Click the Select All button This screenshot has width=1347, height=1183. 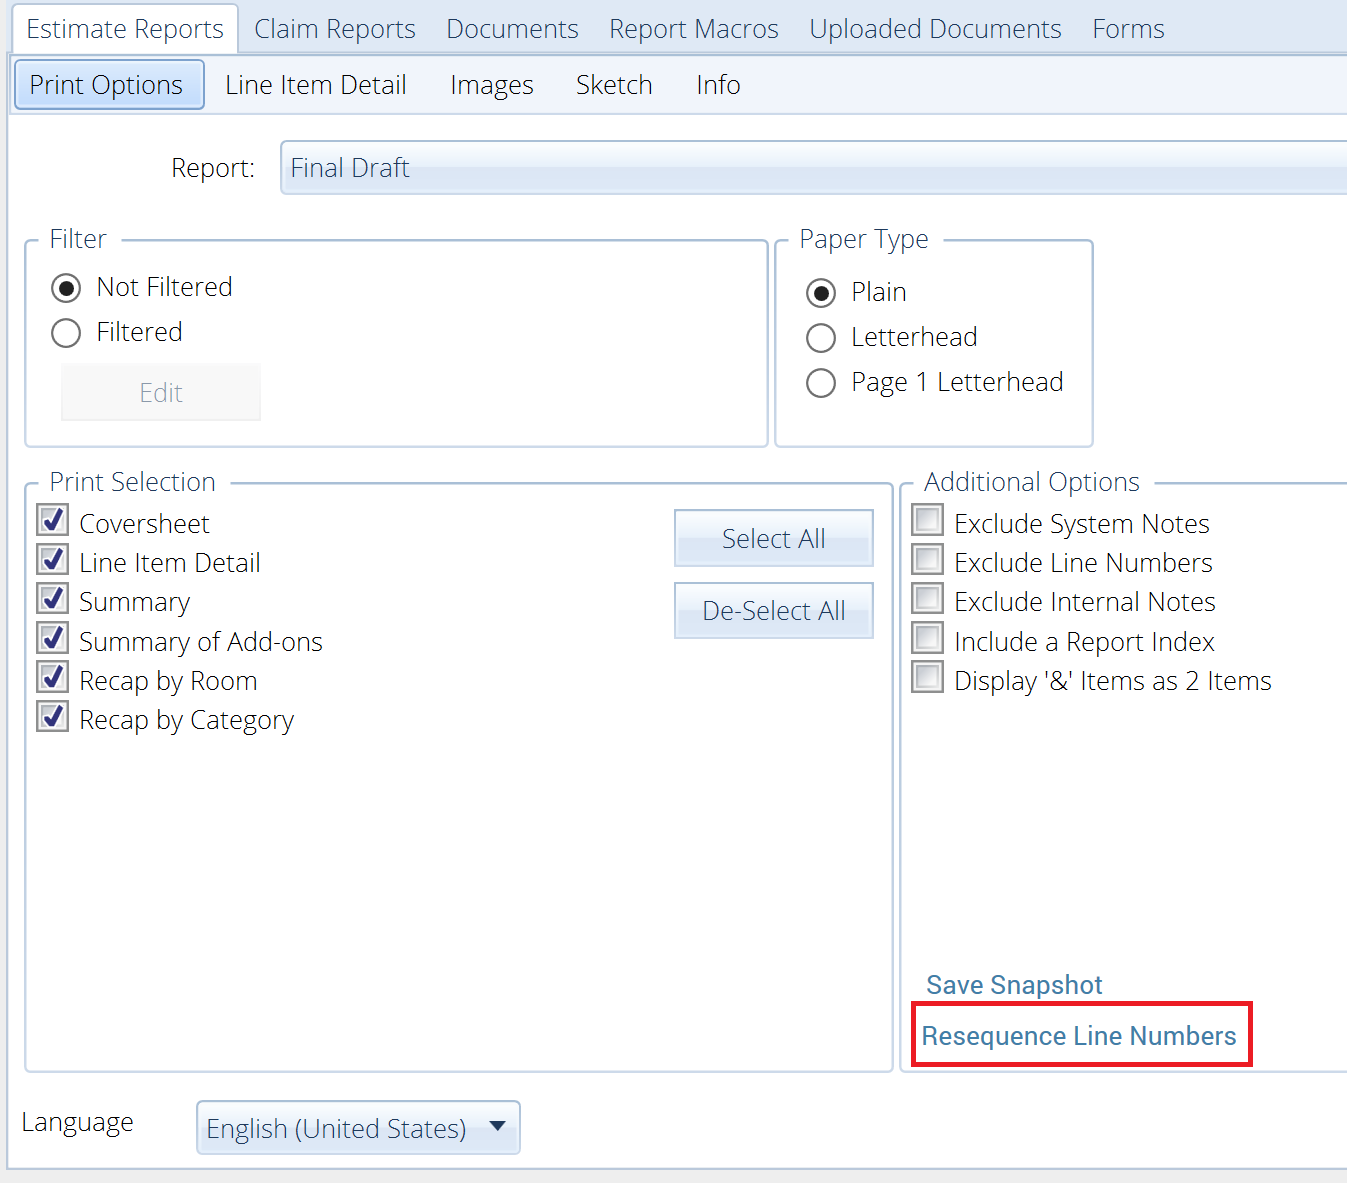(774, 538)
